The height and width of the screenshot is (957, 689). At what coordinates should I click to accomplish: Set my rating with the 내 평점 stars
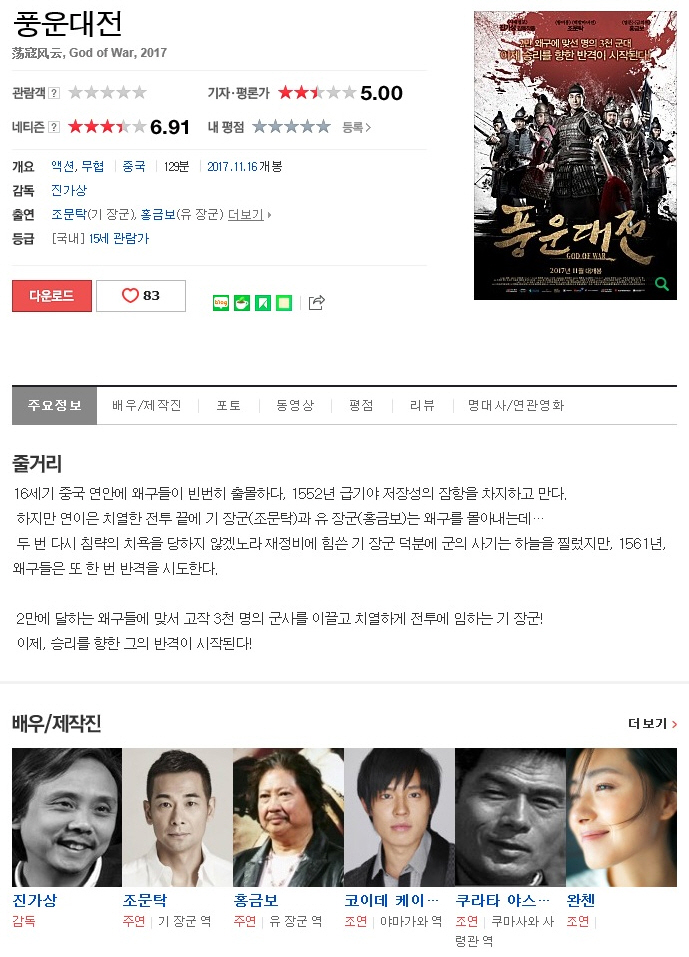(x=291, y=127)
